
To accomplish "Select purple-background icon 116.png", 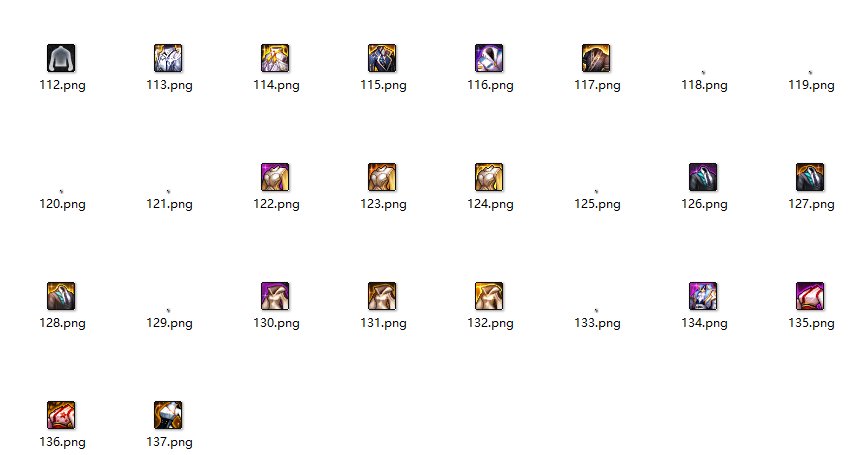I will tap(489, 58).
